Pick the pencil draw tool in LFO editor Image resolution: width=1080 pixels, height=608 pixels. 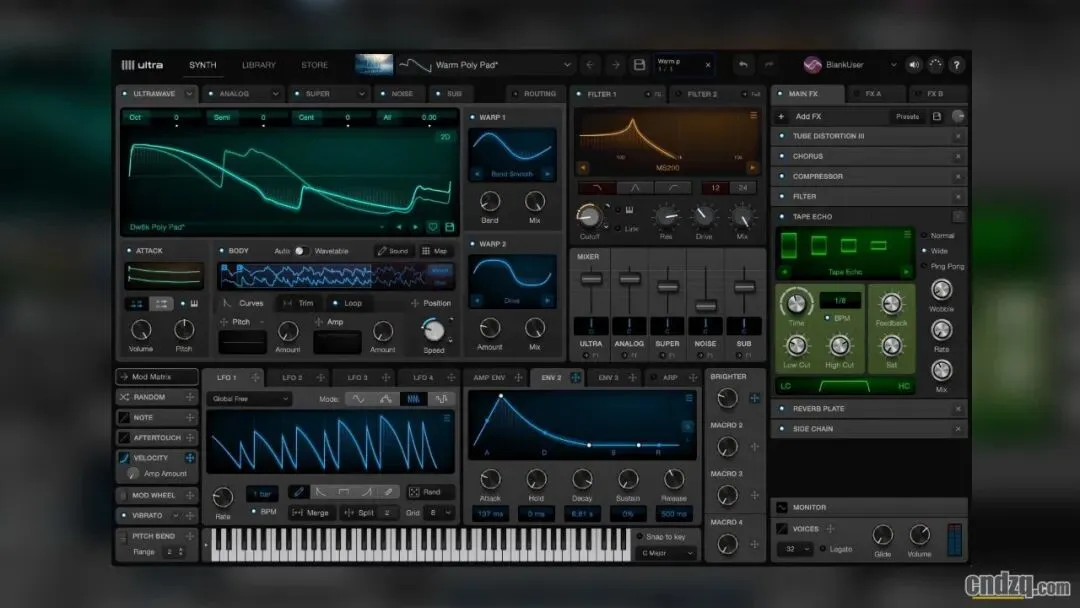[298, 492]
